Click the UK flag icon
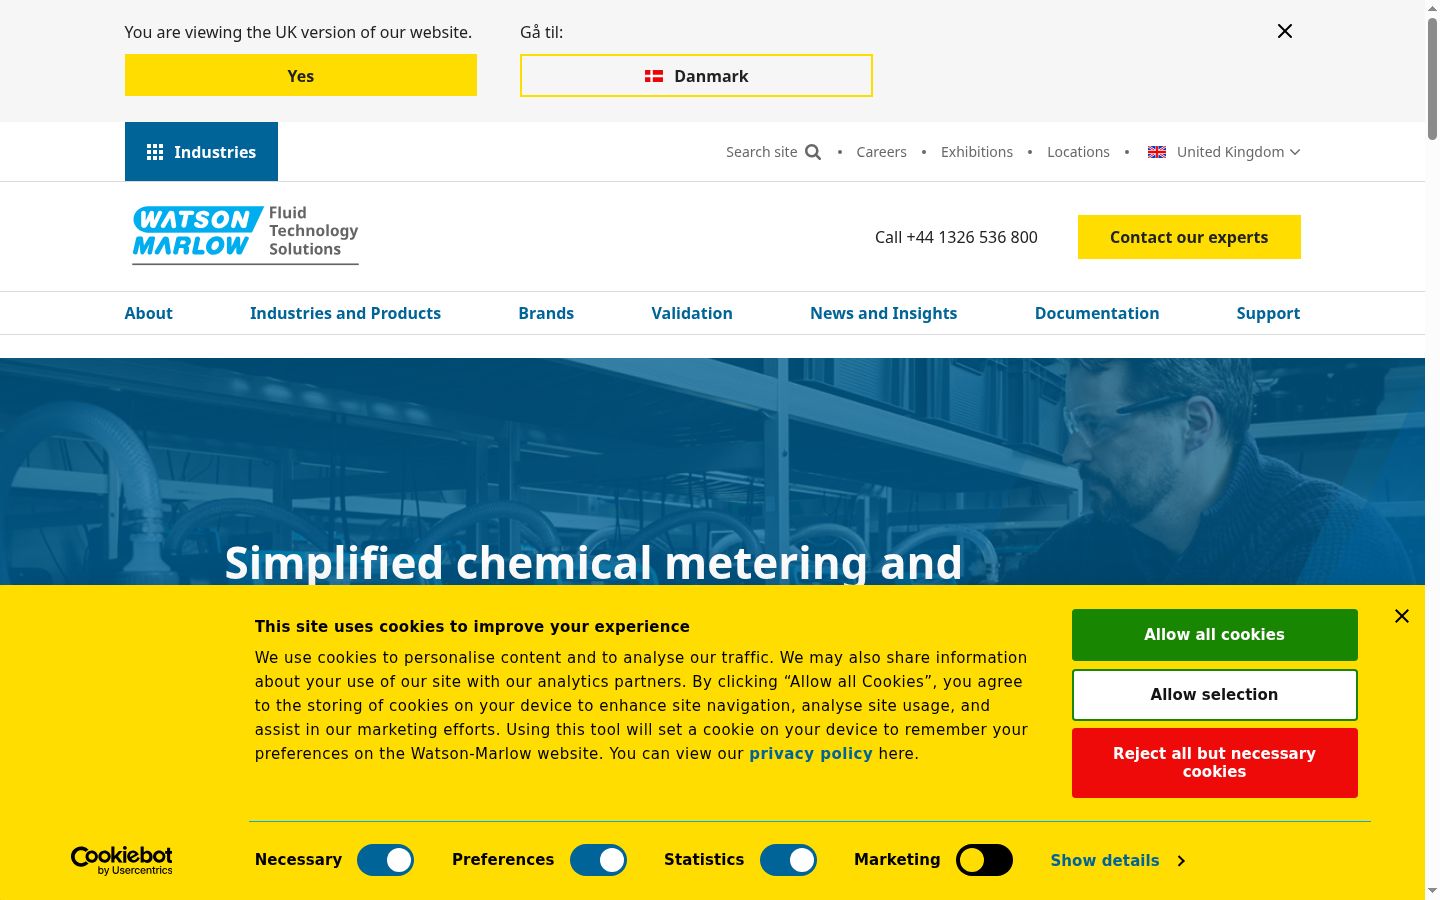The width and height of the screenshot is (1440, 900). (x=1157, y=152)
